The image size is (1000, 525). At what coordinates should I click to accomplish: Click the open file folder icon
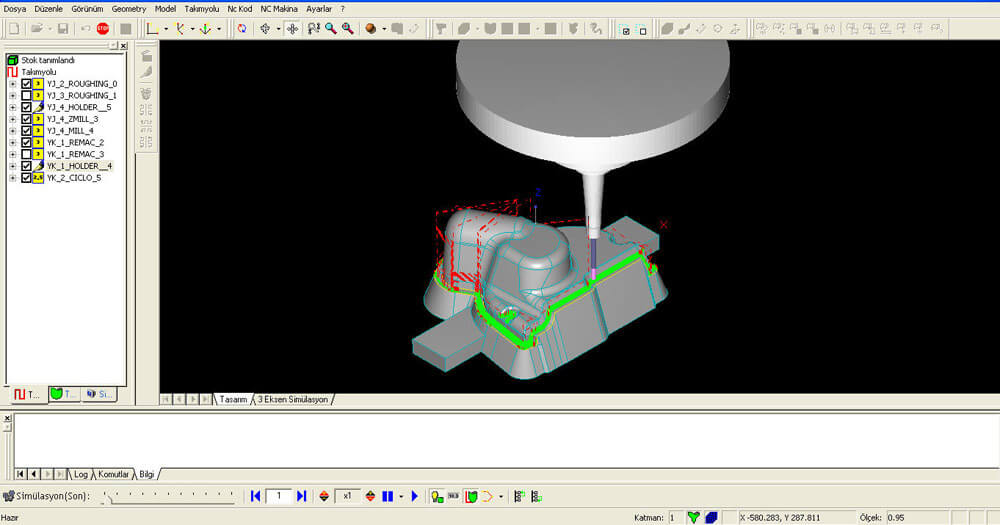coord(36,28)
